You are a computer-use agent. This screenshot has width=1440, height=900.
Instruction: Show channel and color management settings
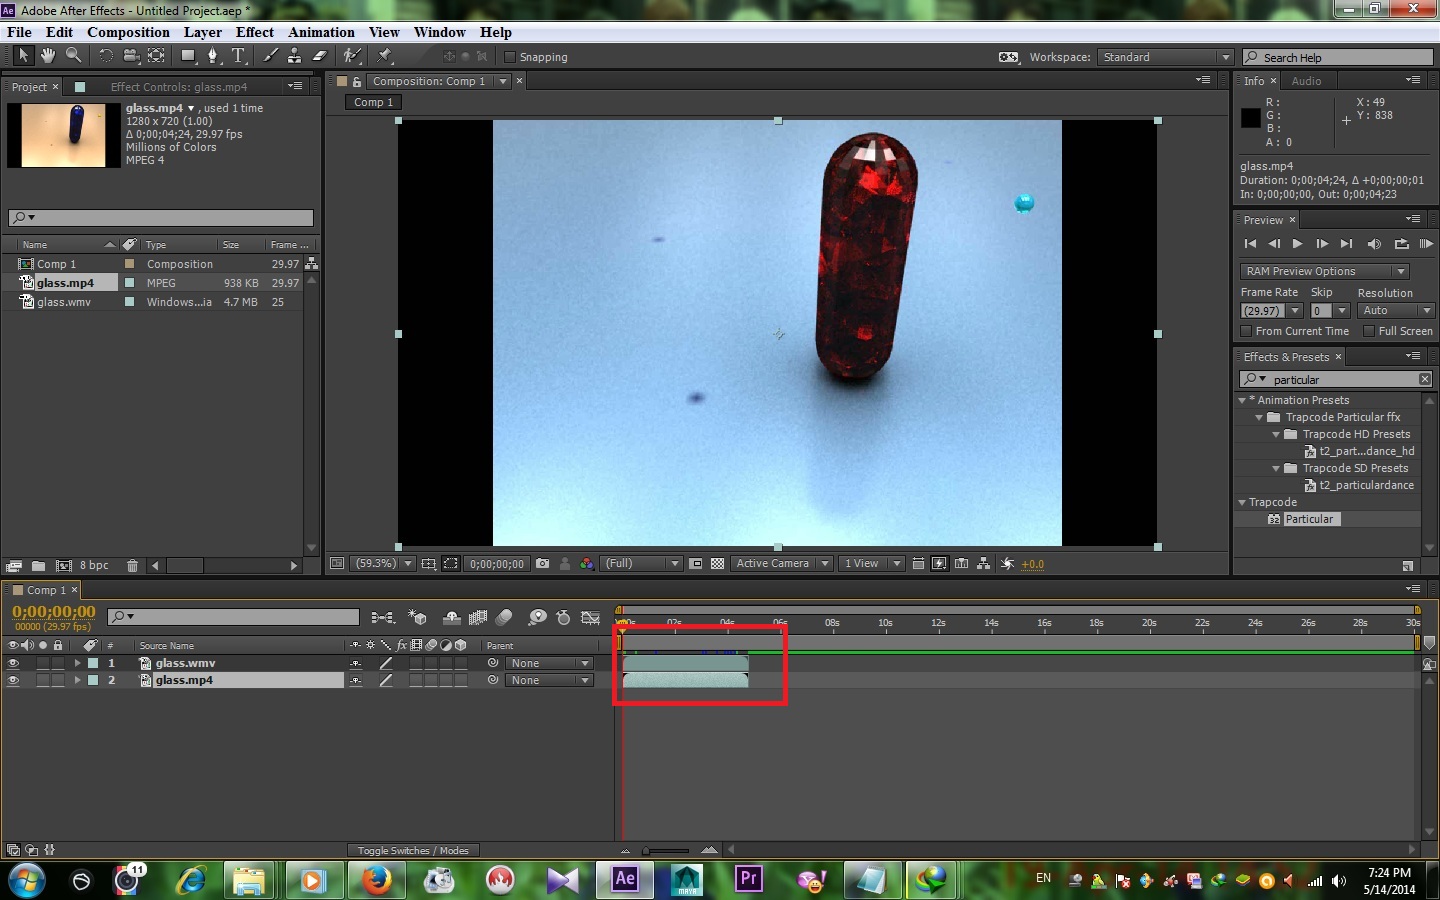coord(586,564)
